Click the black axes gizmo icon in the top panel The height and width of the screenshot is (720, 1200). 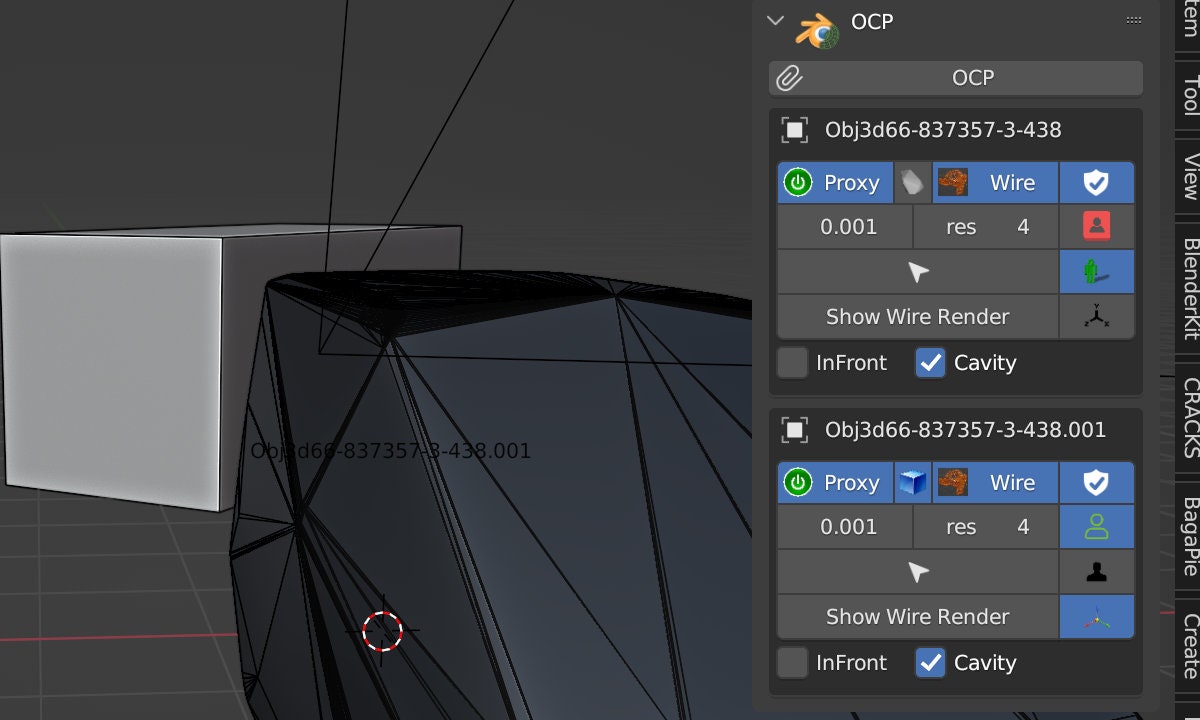click(1097, 316)
